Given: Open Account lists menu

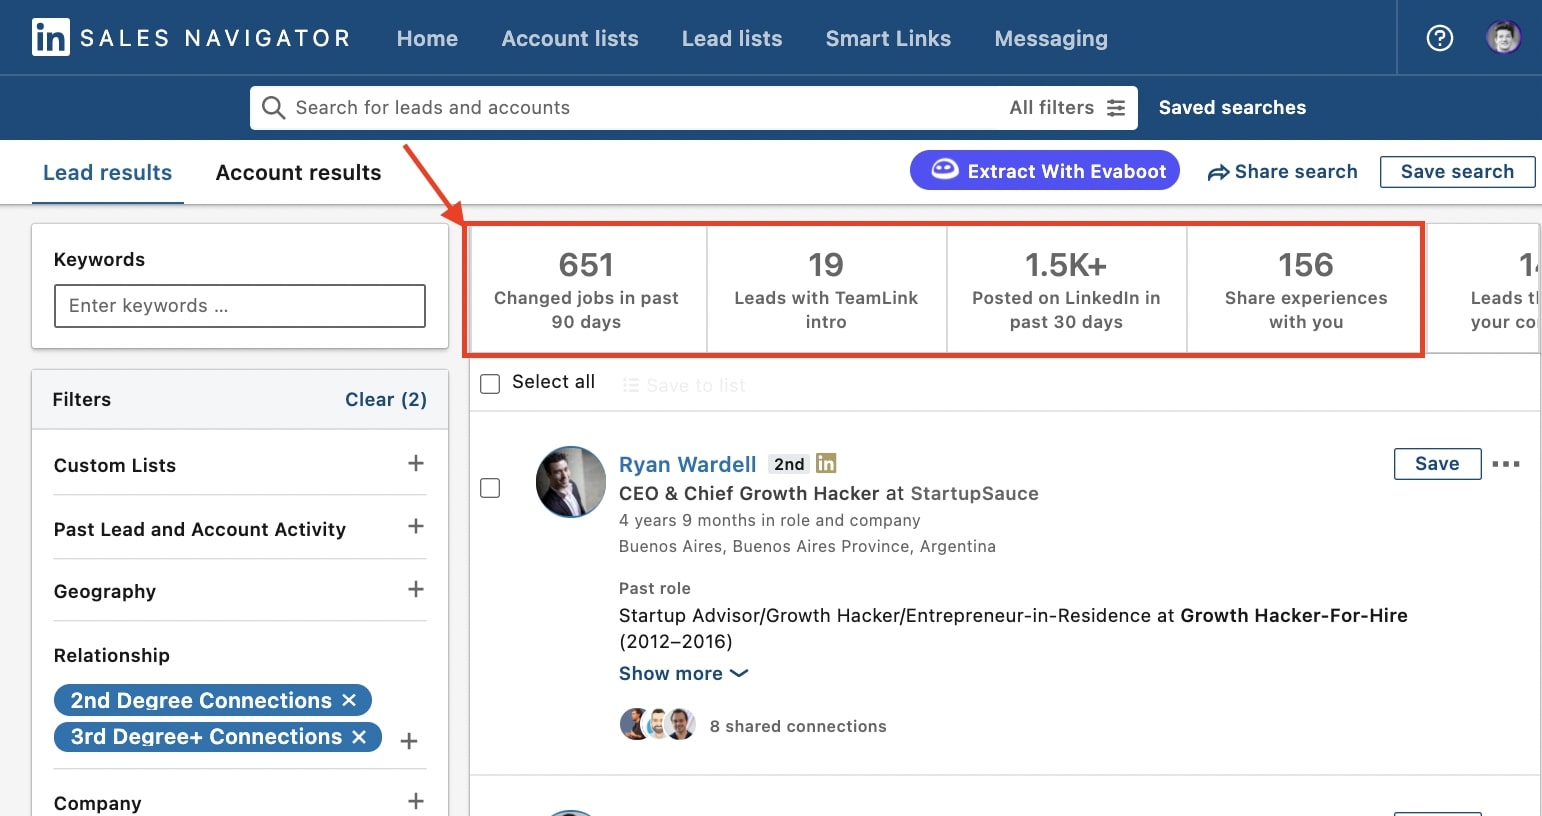Looking at the screenshot, I should point(570,39).
